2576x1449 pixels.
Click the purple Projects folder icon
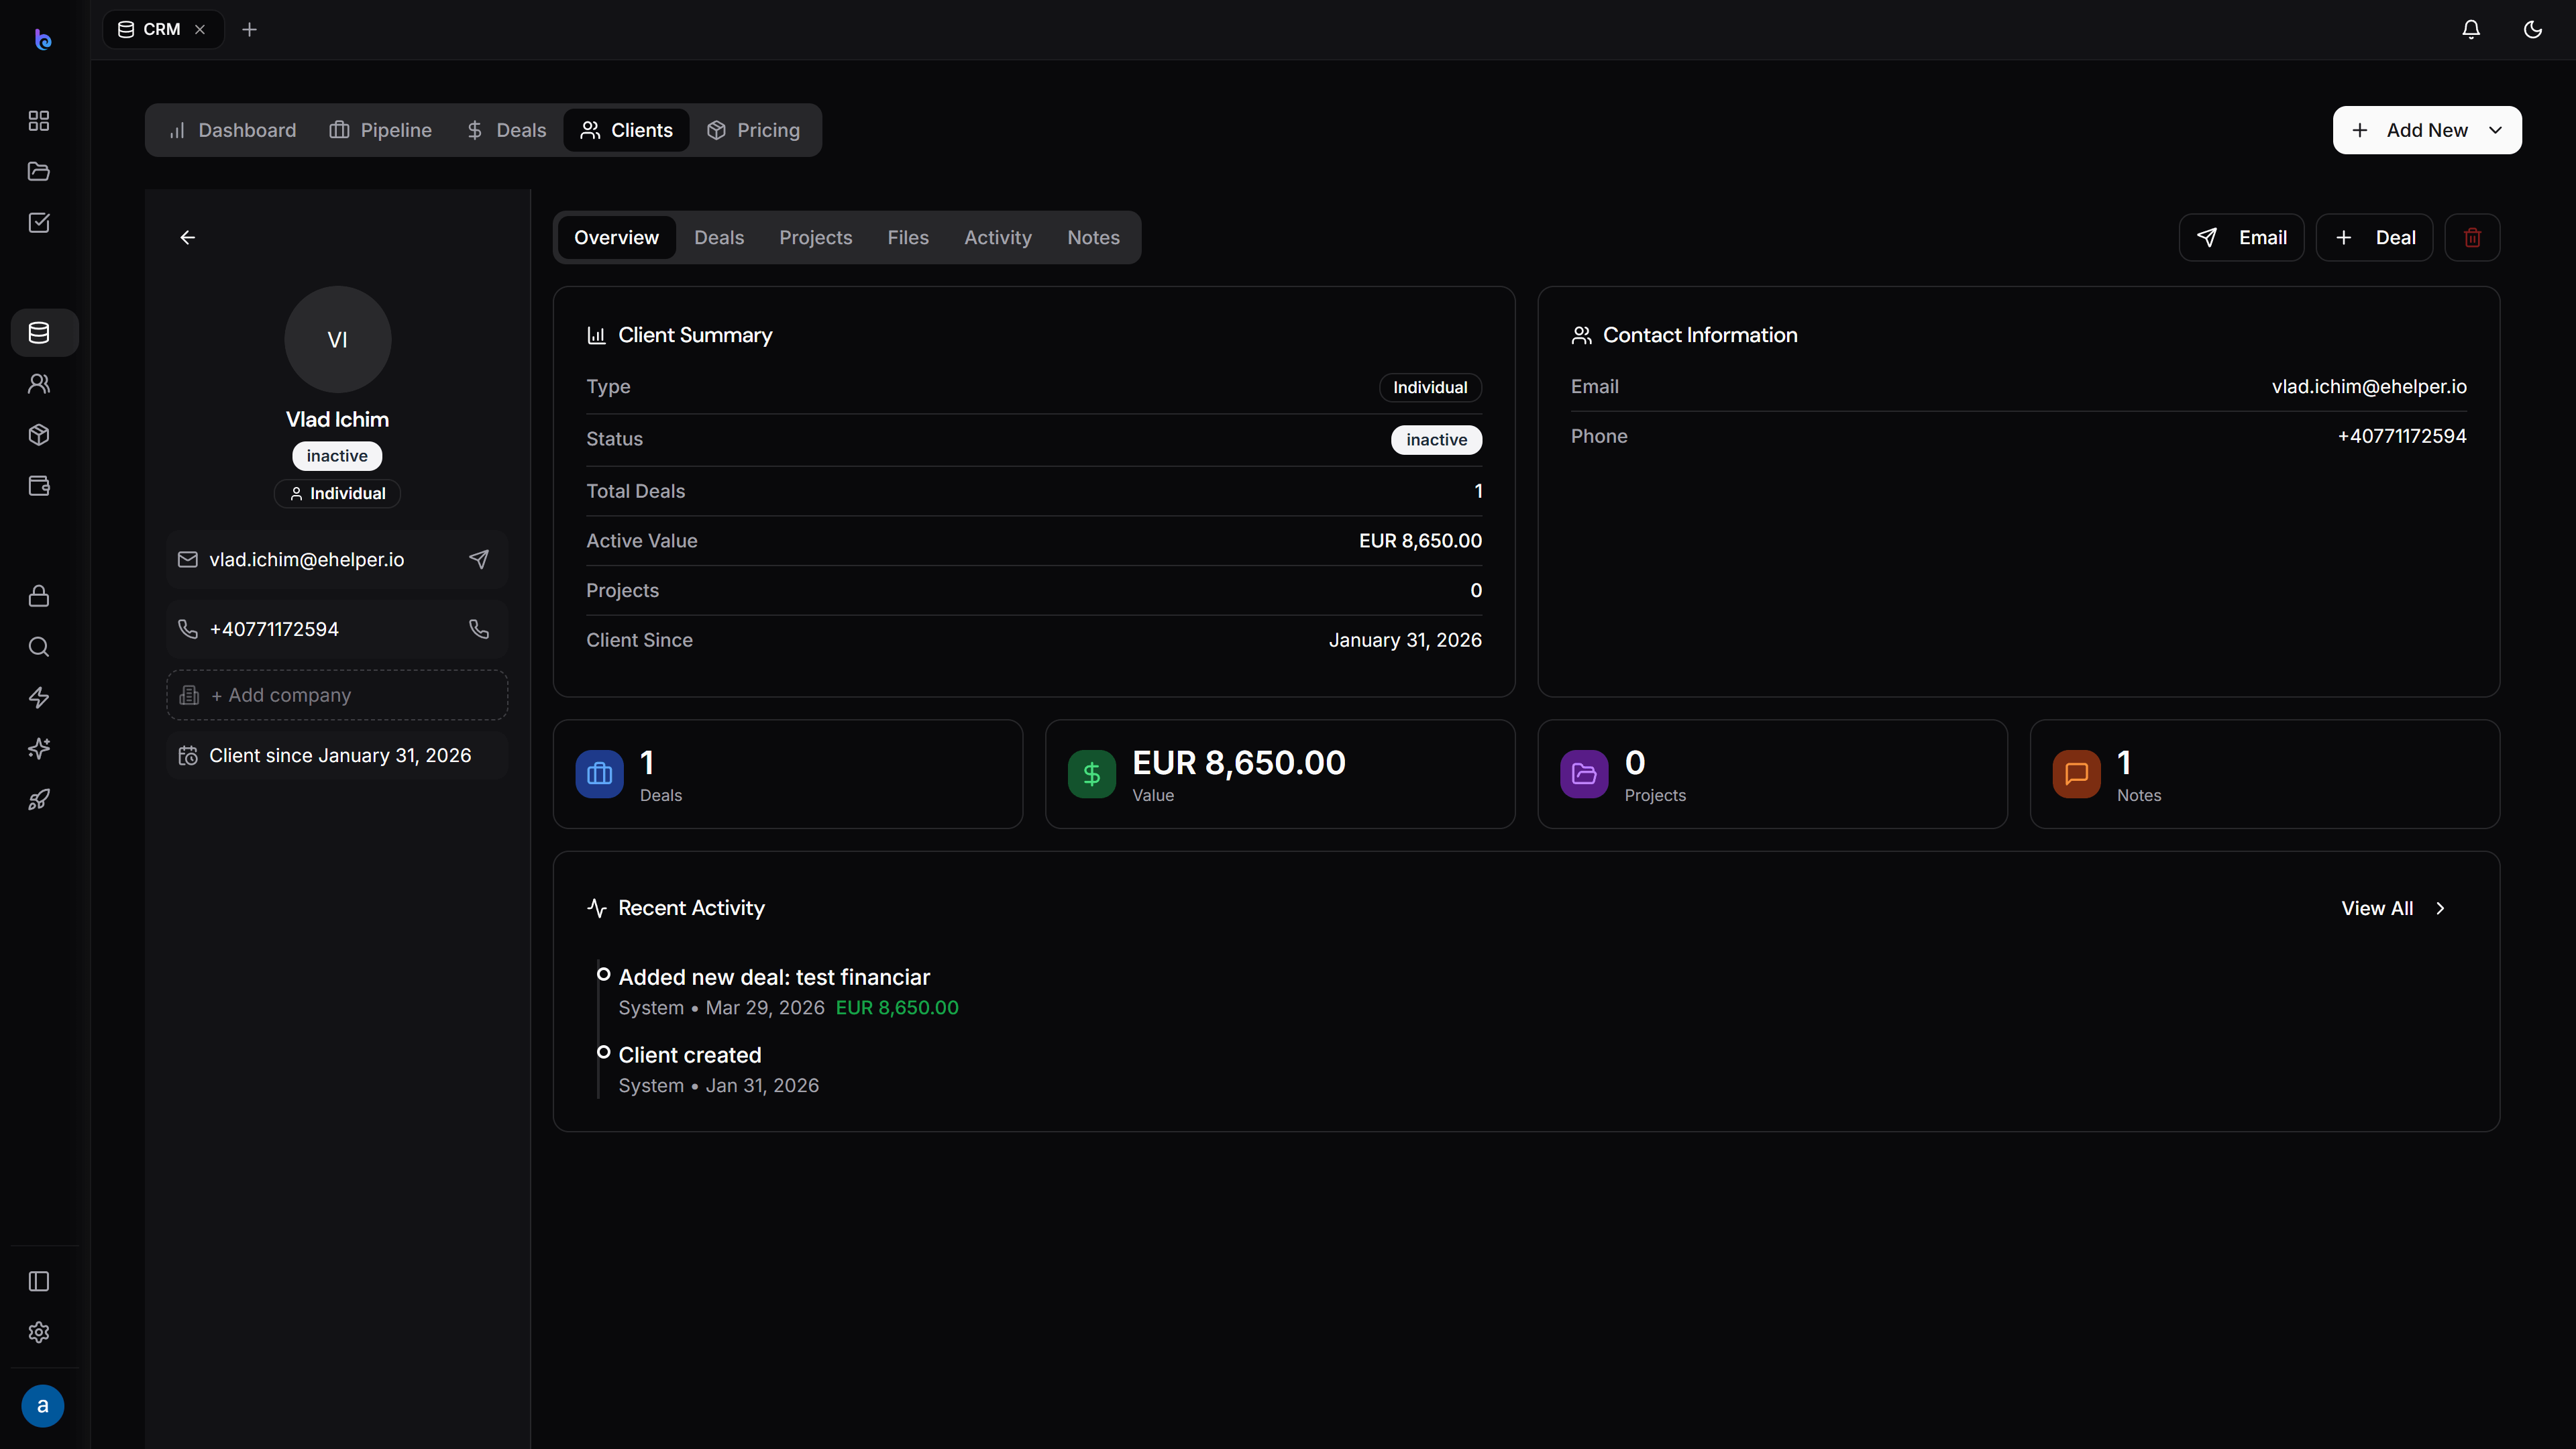(x=1584, y=774)
